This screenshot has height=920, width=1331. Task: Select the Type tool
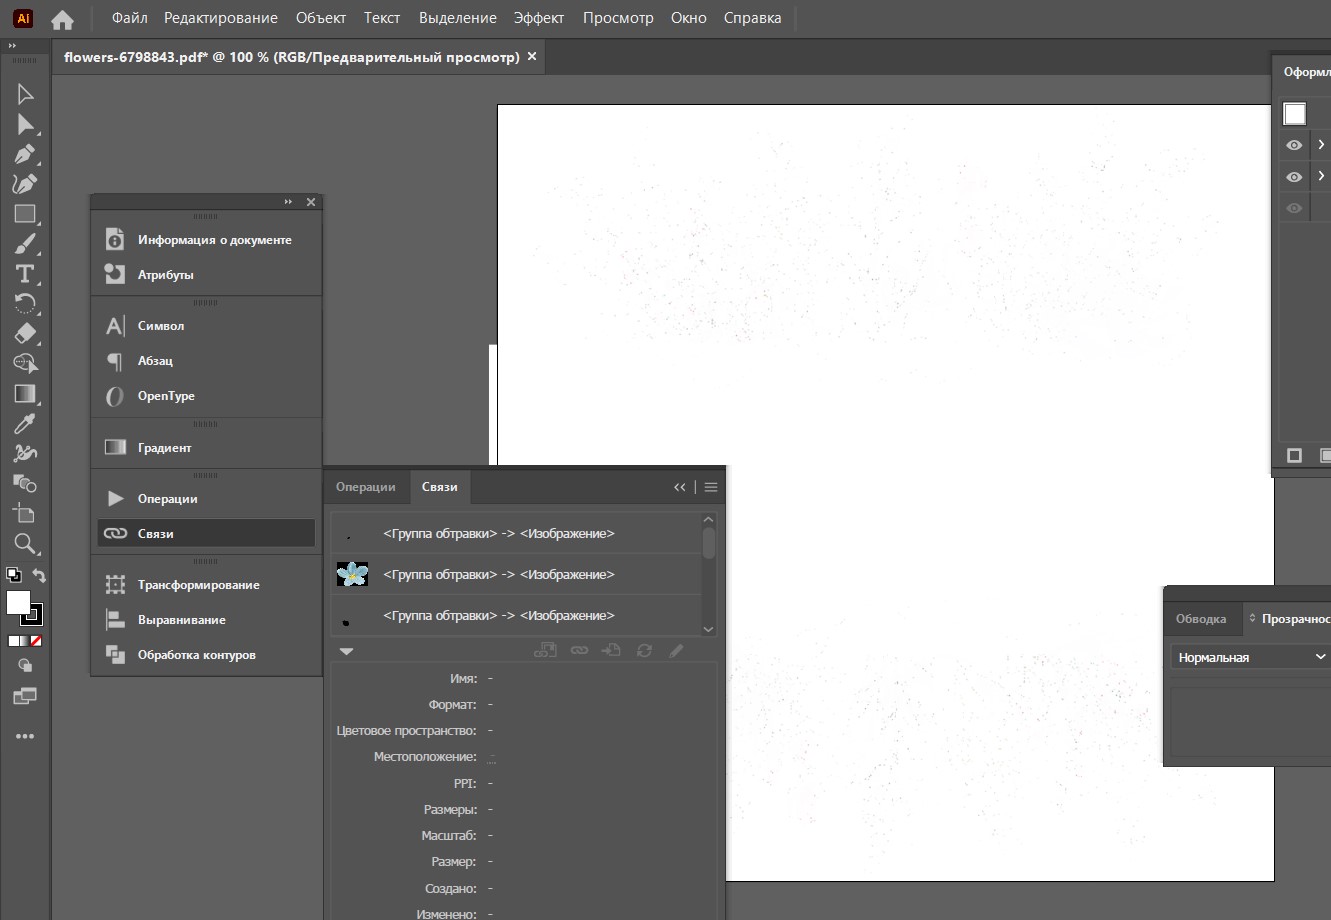(25, 274)
